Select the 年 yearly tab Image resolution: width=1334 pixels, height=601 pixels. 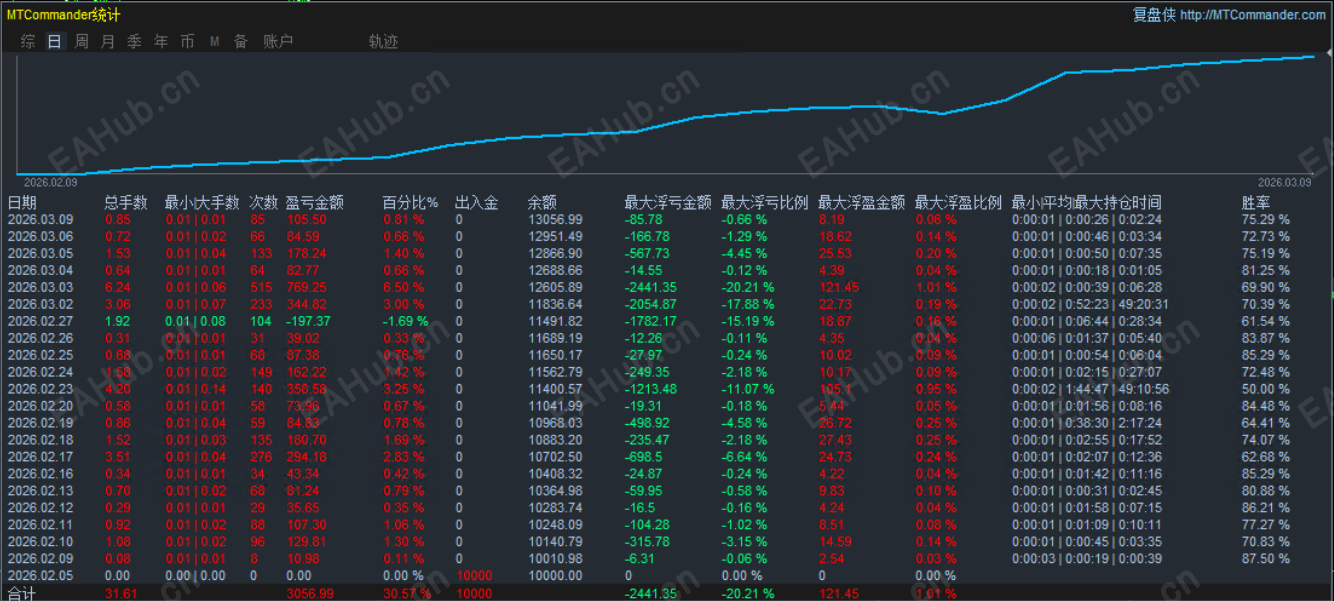[161, 41]
